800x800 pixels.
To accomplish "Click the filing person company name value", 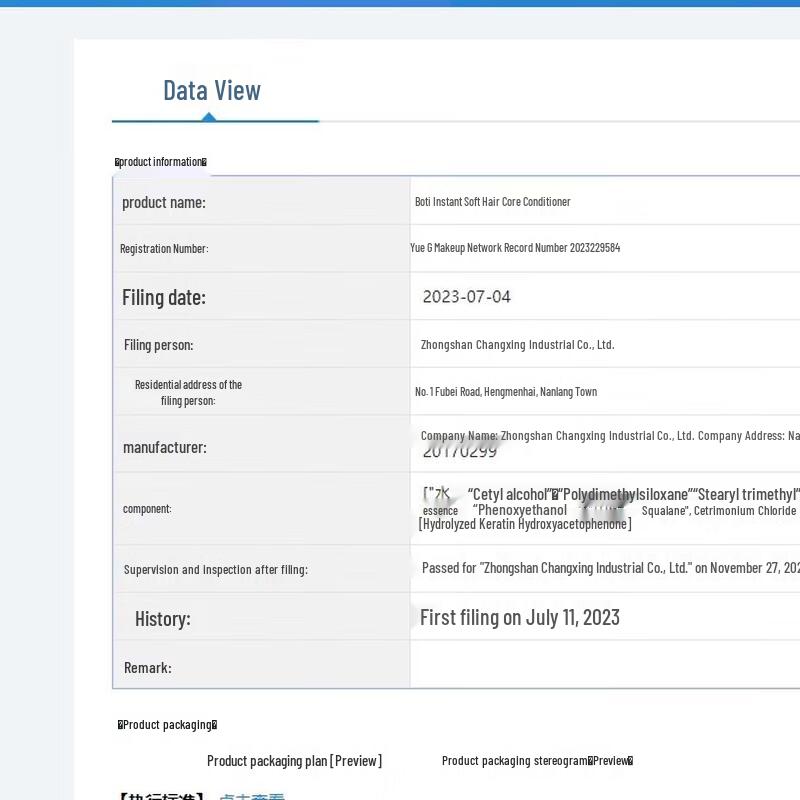I will click(517, 345).
